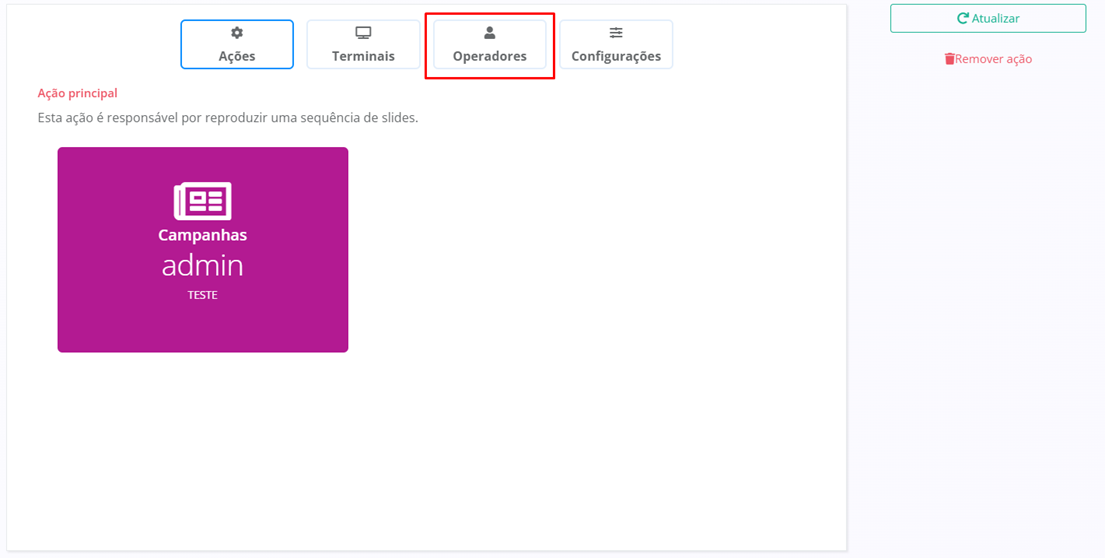Click the person icon above Operadores
Viewport: 1105px width, 558px height.
[489, 33]
